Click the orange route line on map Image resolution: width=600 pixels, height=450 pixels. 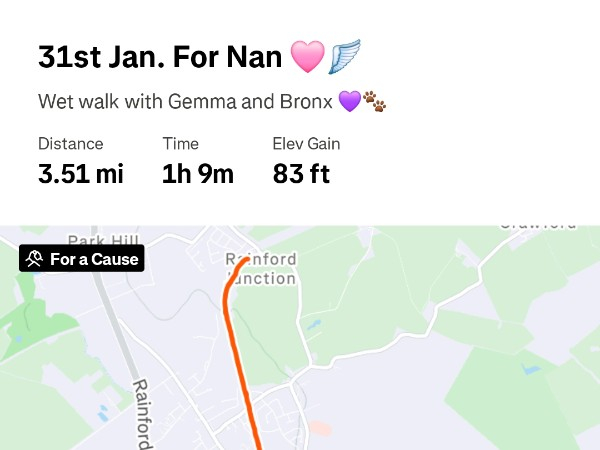[x=239, y=360]
